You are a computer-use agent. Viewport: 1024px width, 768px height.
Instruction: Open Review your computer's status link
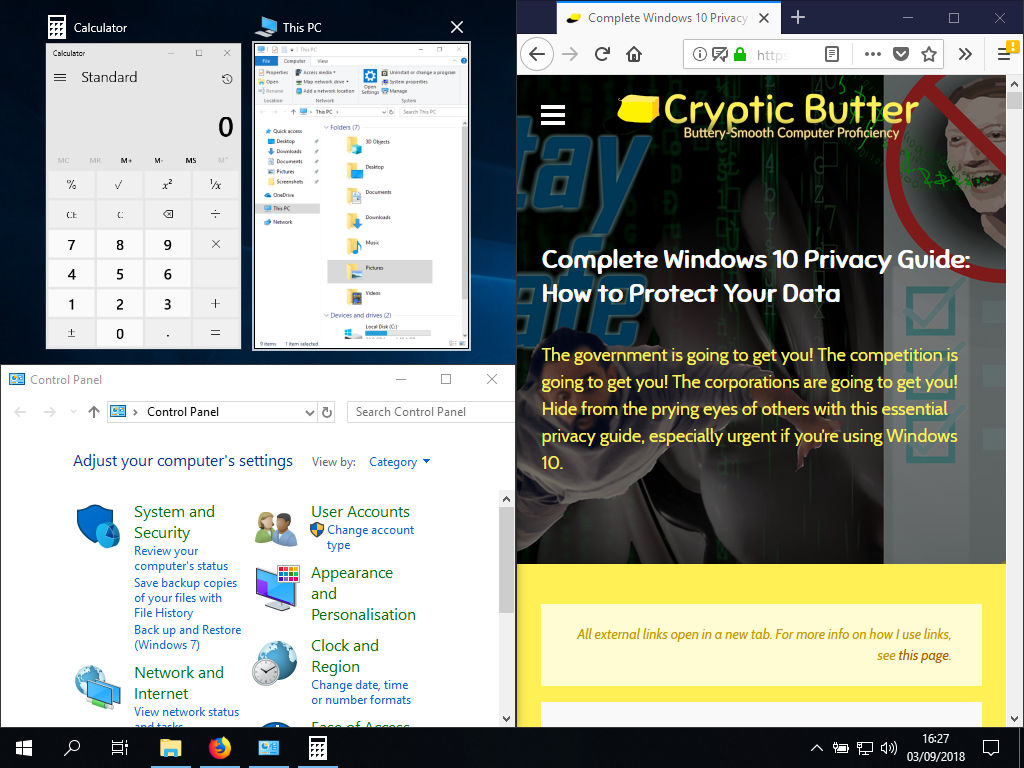tap(181, 558)
